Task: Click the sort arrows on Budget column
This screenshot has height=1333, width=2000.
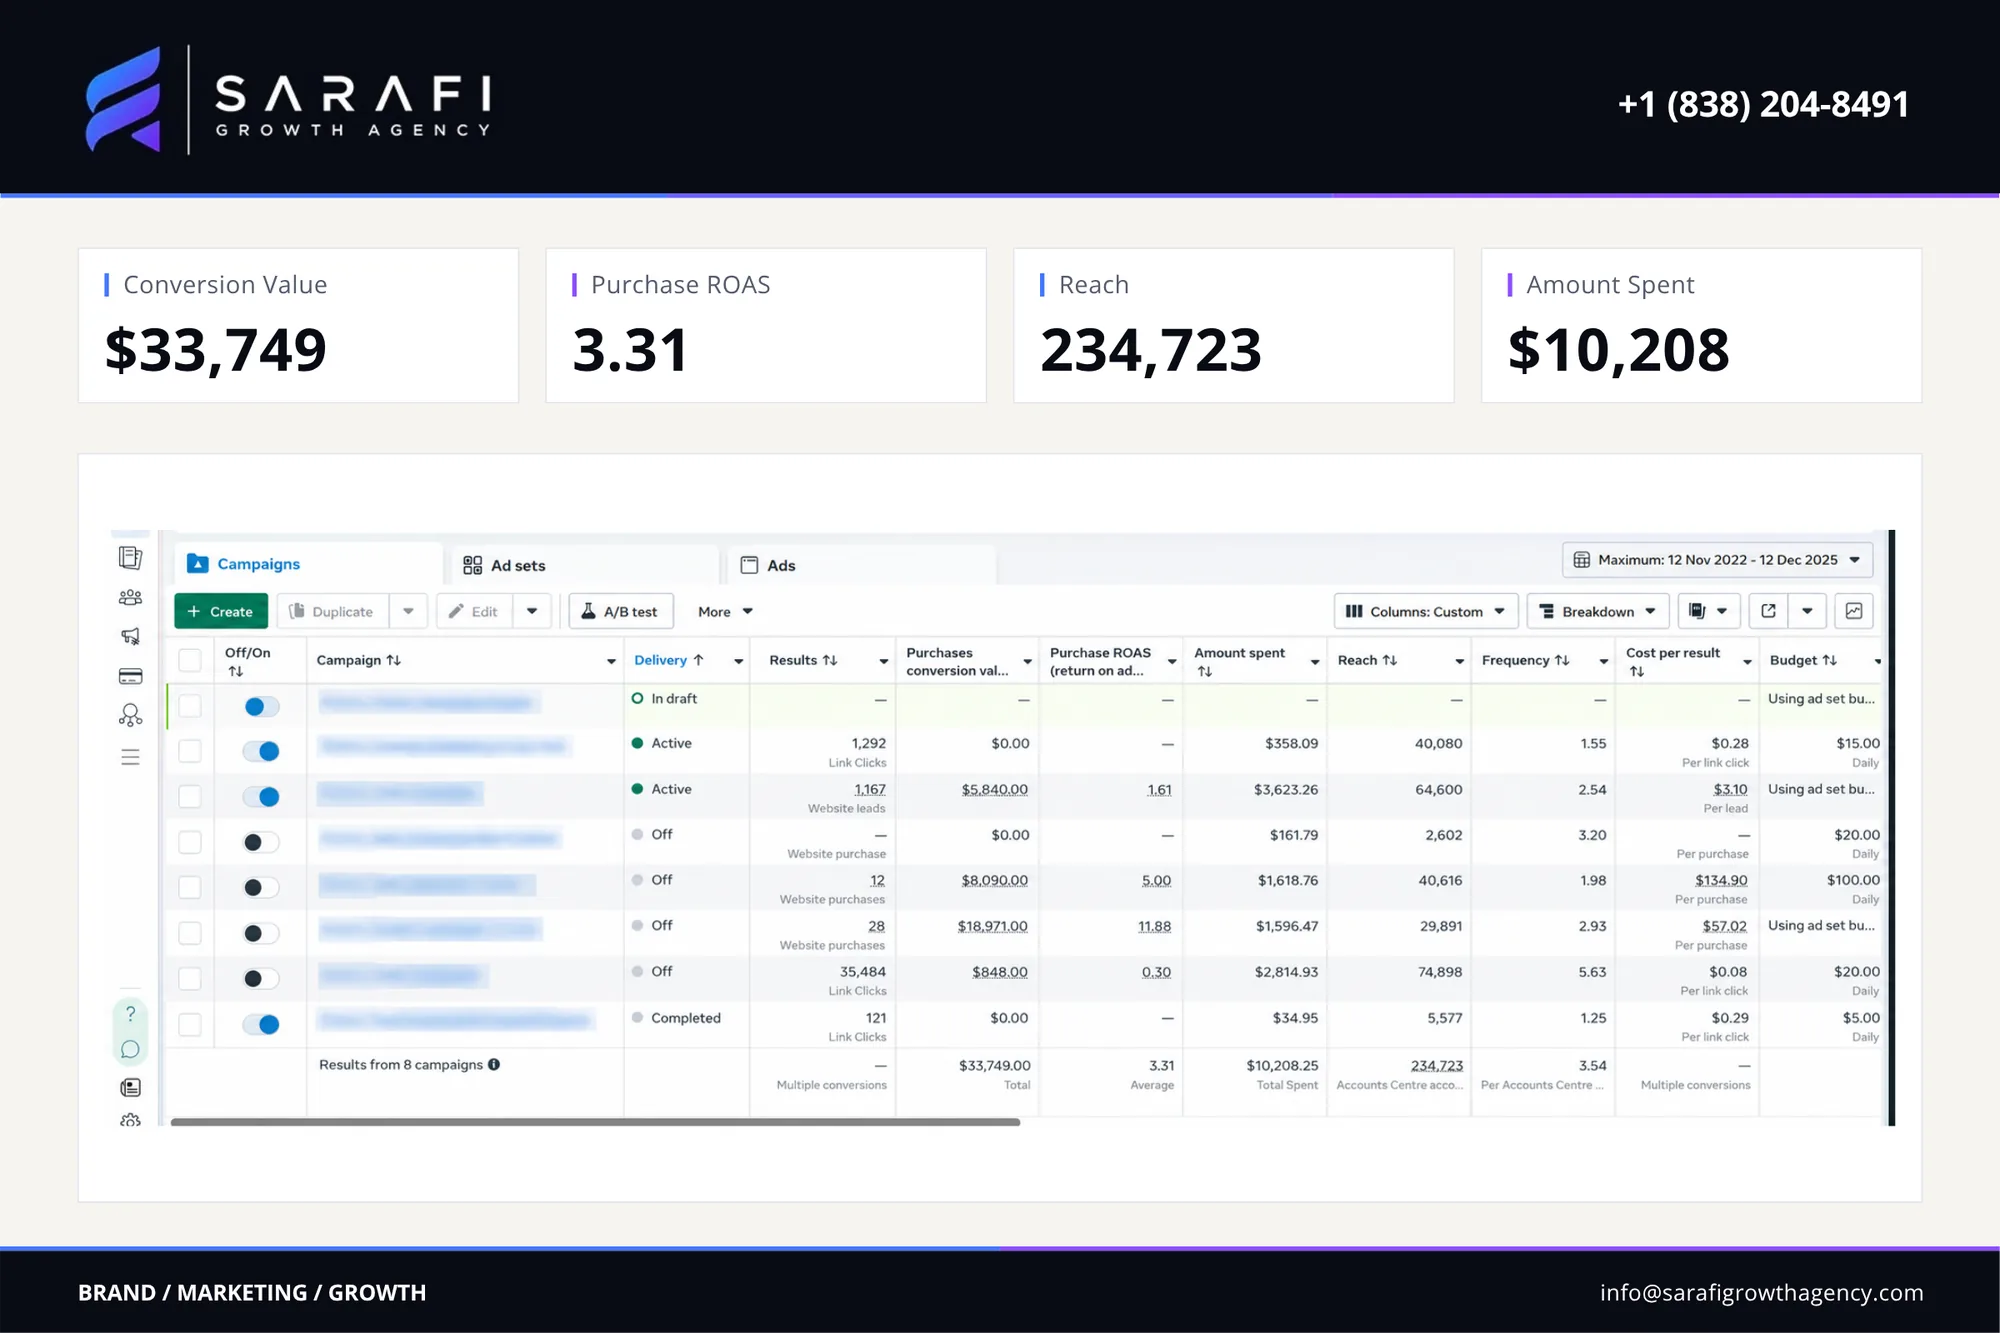Action: click(x=1830, y=660)
